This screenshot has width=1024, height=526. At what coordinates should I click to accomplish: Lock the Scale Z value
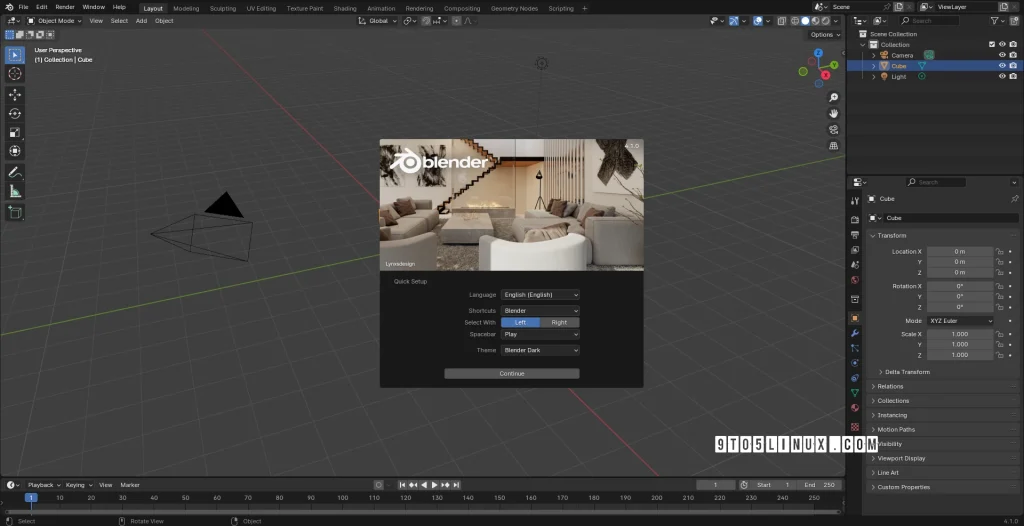point(999,355)
